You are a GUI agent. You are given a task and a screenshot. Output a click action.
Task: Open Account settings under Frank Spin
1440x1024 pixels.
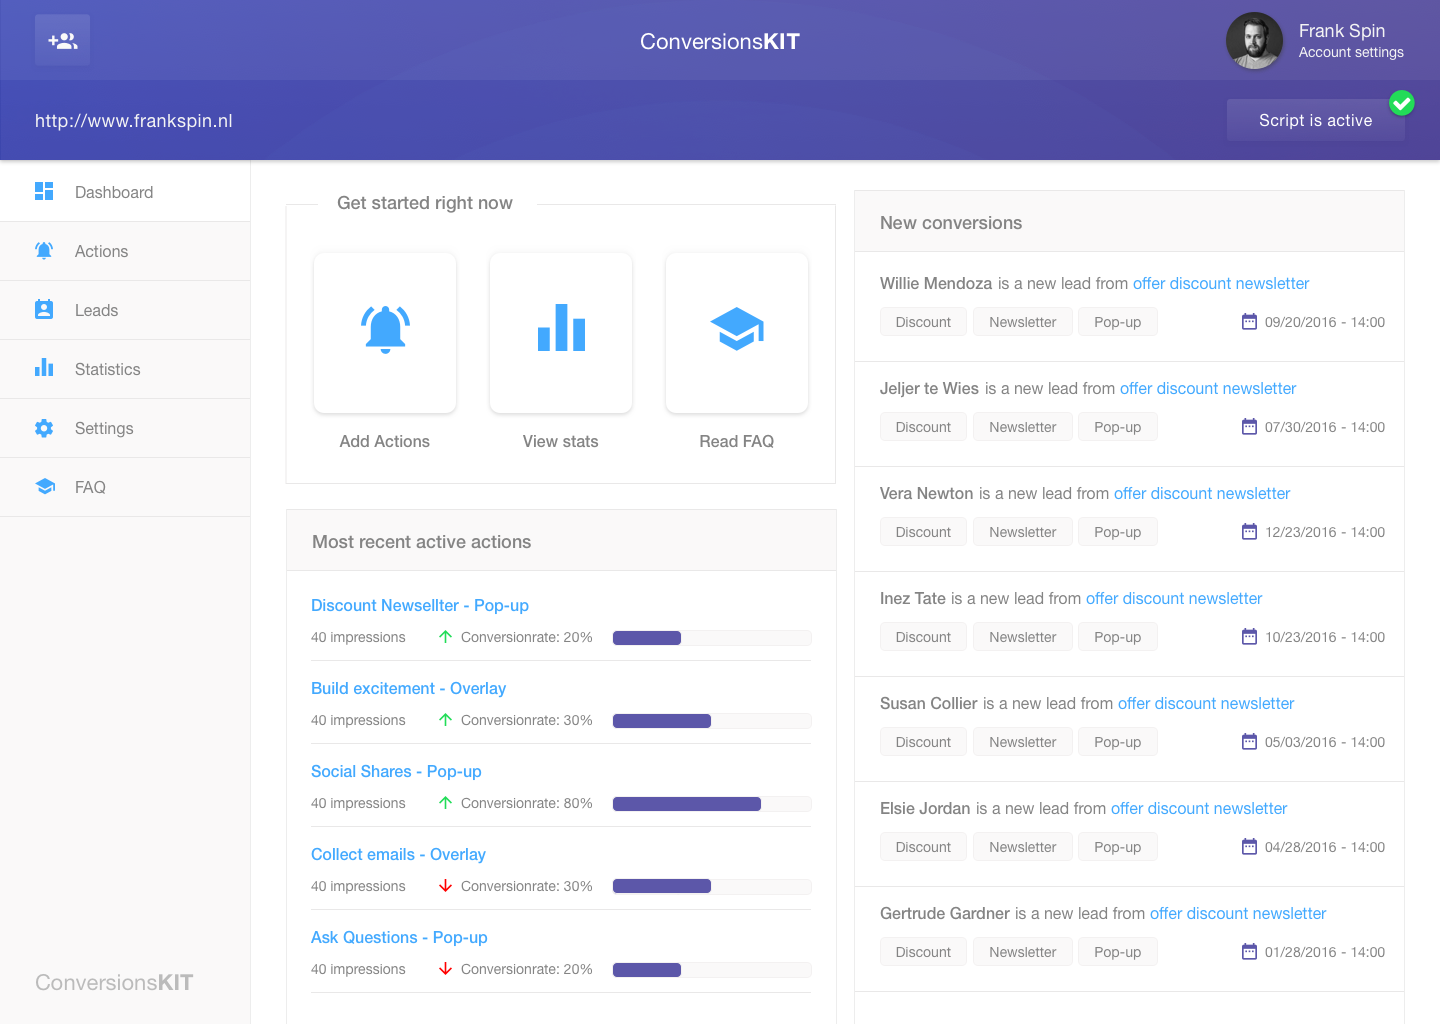pos(1351,52)
